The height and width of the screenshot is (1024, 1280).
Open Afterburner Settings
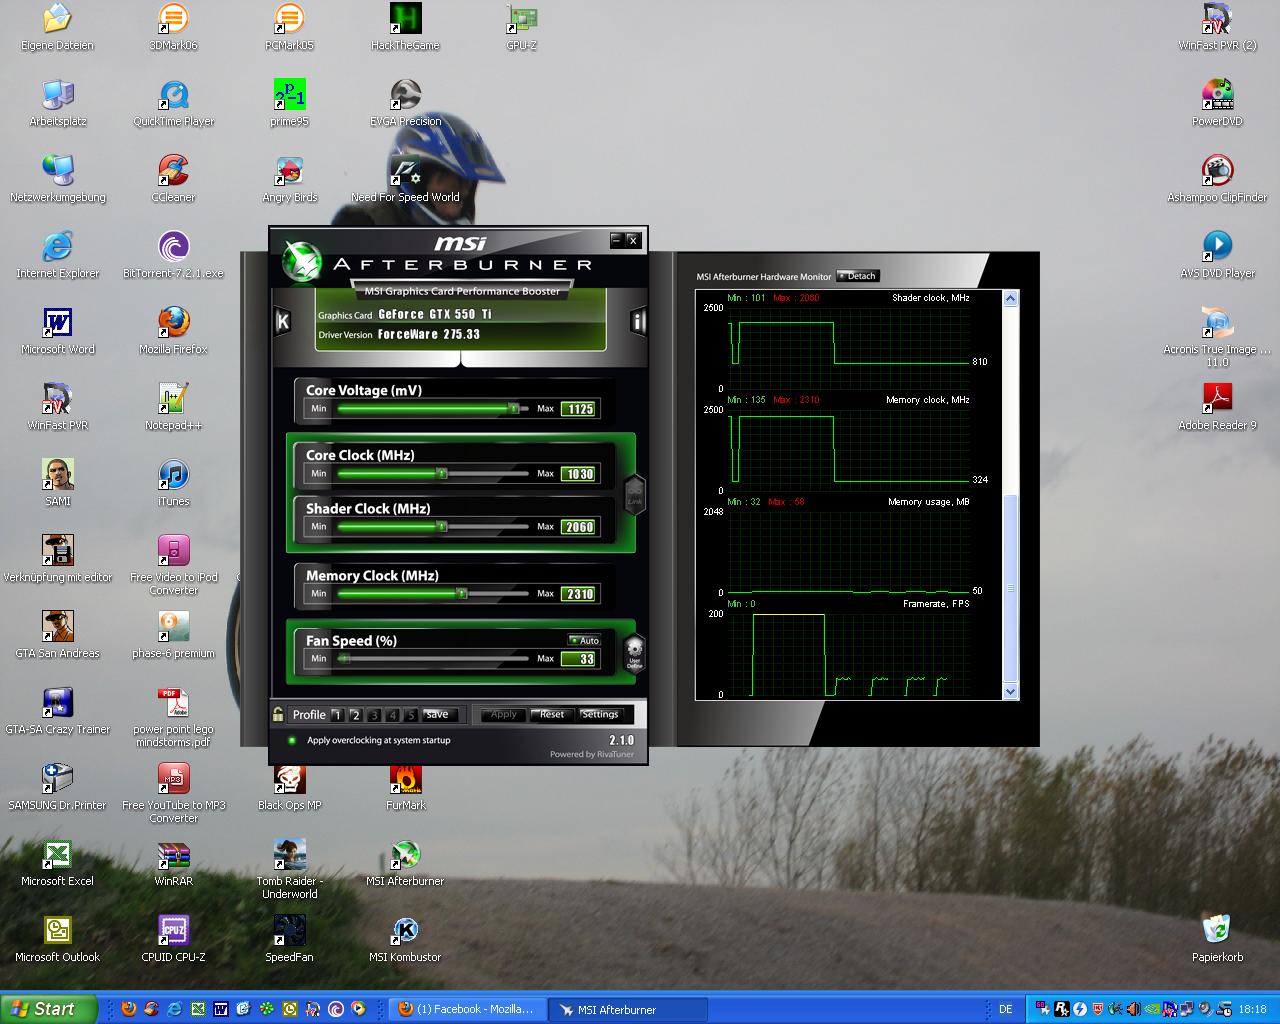(x=600, y=715)
